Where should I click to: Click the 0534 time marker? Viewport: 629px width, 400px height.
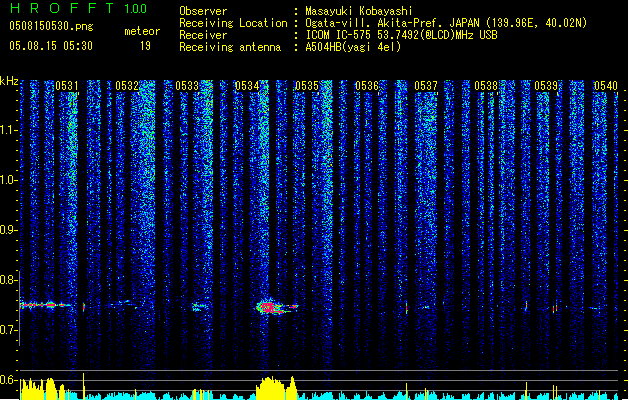click(x=247, y=86)
